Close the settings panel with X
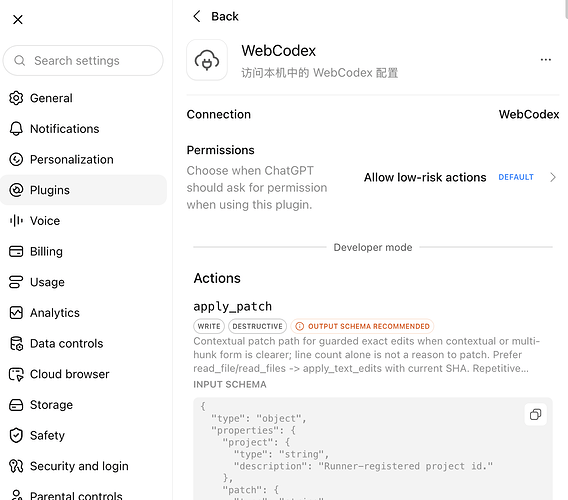The image size is (568, 500). pyautogui.click(x=18, y=19)
